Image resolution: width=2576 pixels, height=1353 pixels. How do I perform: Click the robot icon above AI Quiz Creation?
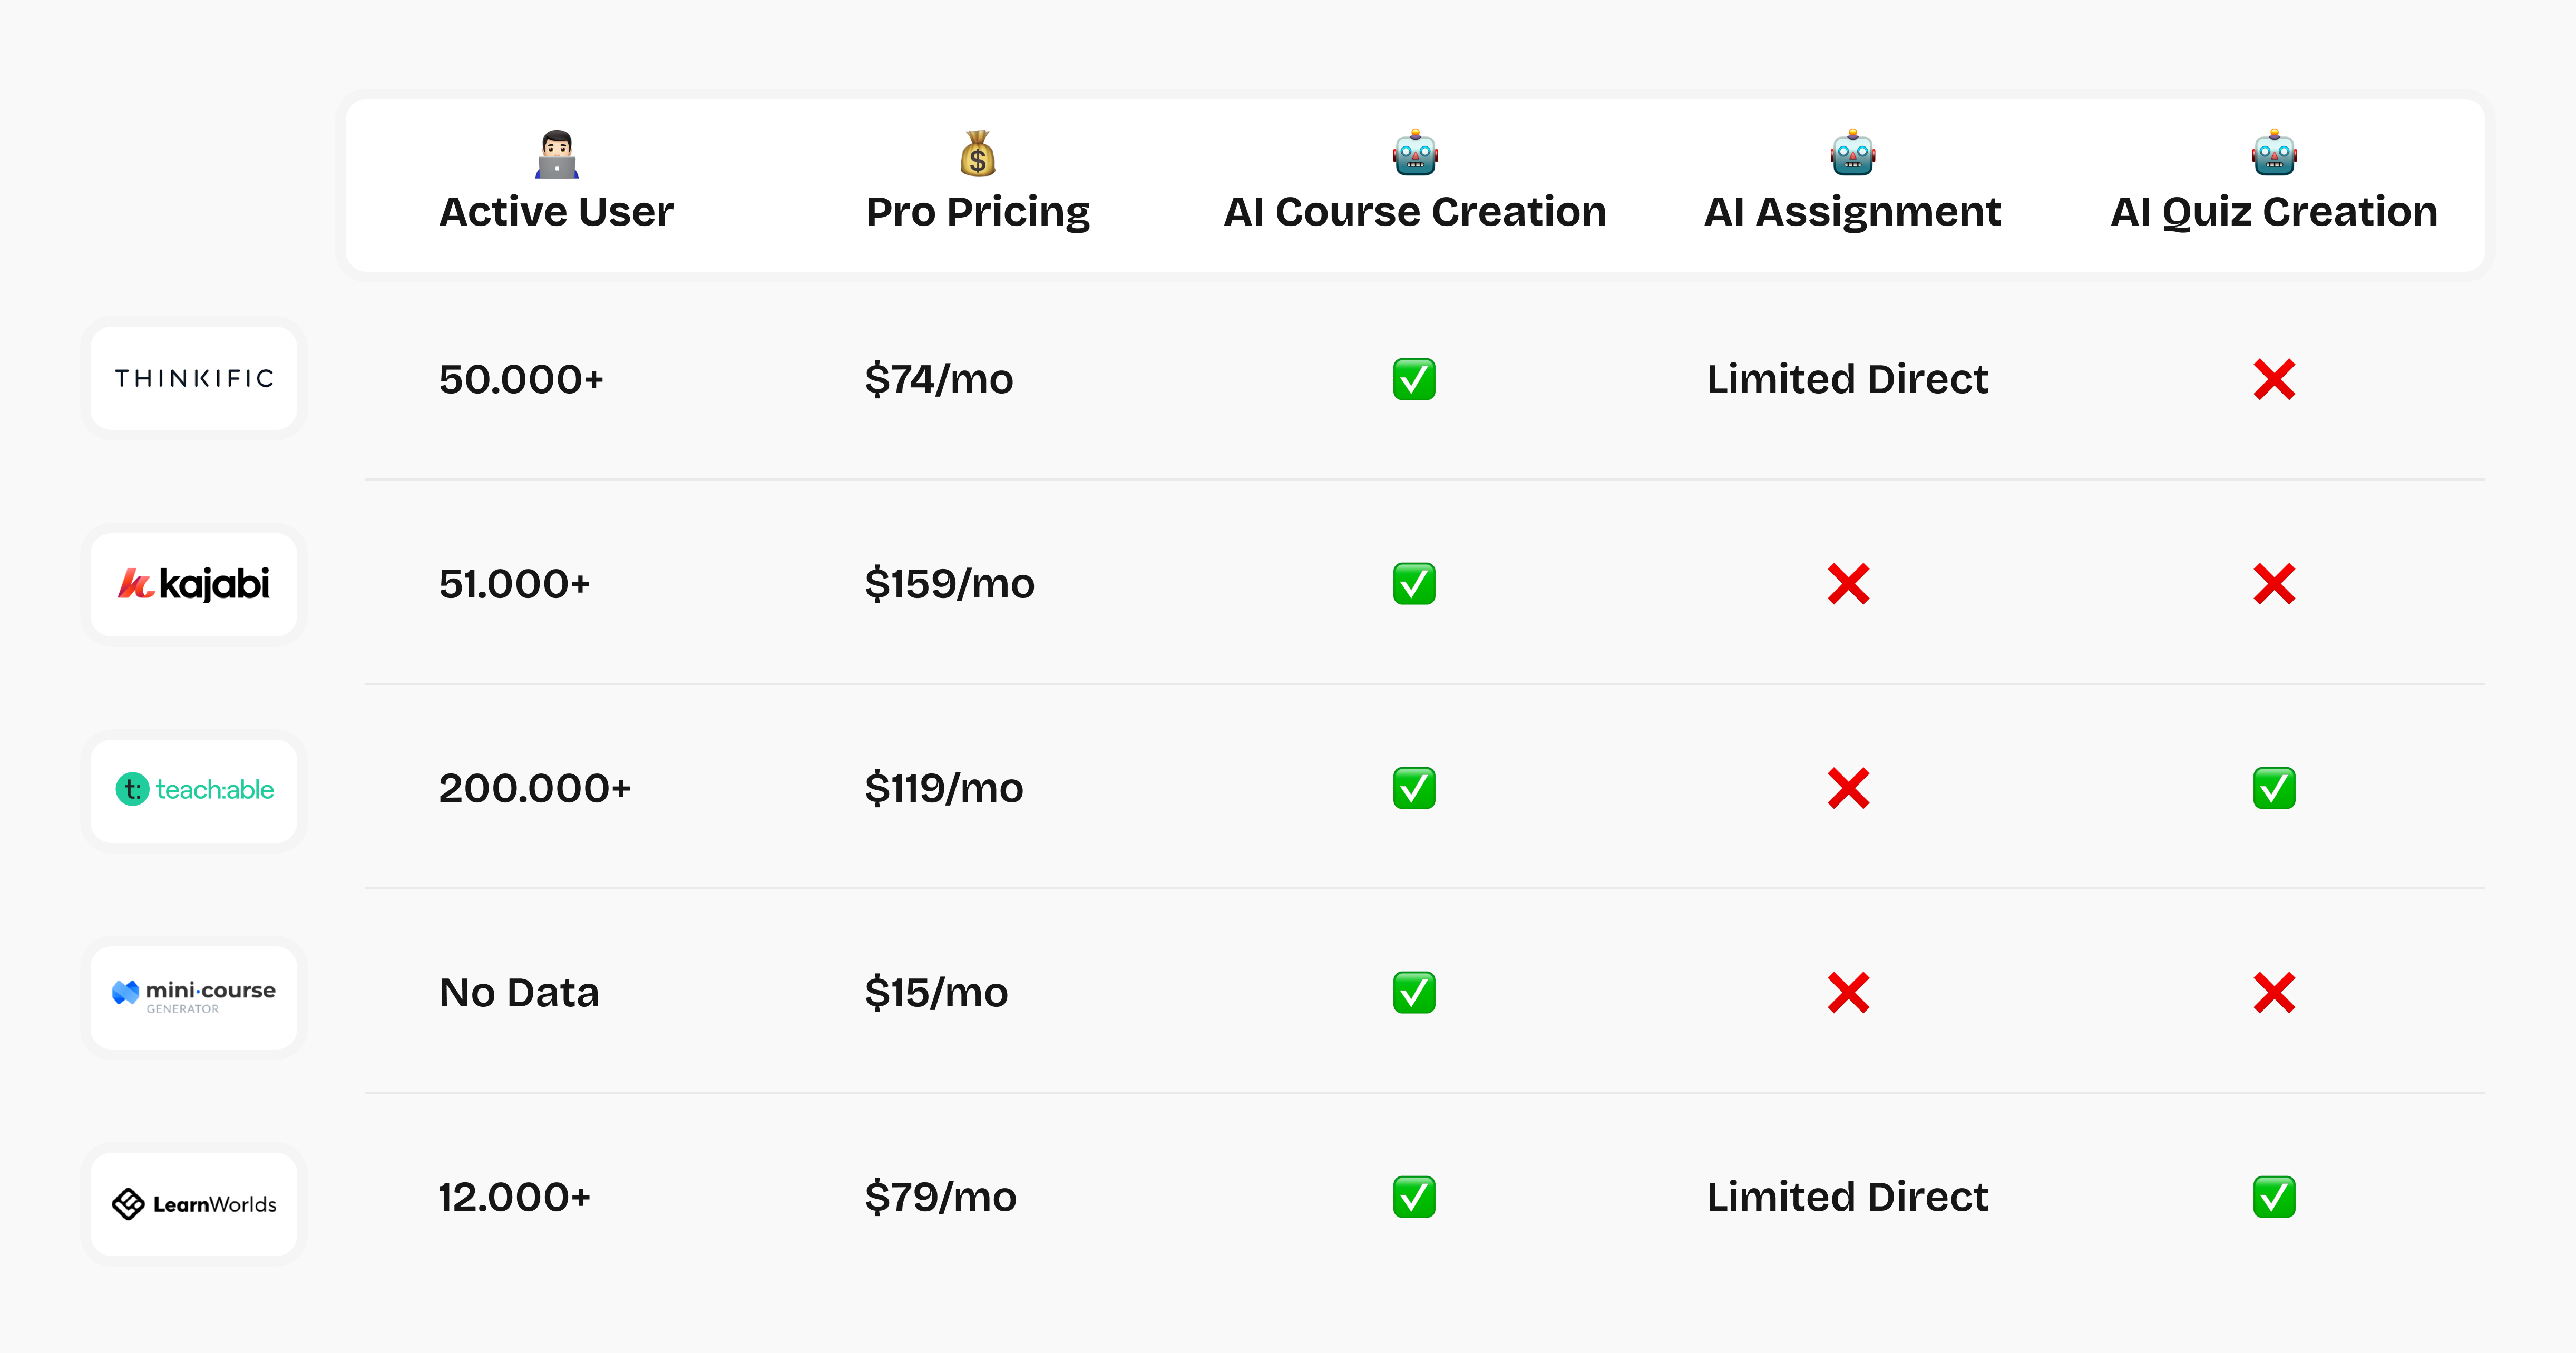click(x=2274, y=152)
